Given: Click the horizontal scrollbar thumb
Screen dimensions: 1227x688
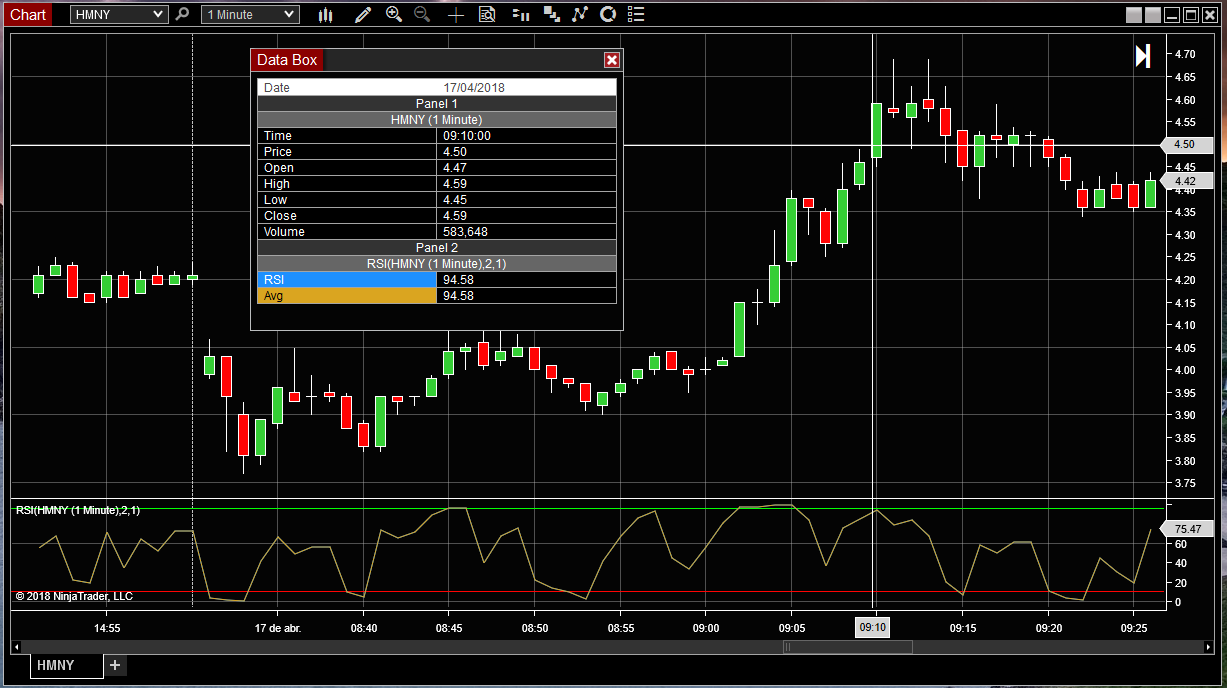Looking at the screenshot, I should (x=848, y=647).
